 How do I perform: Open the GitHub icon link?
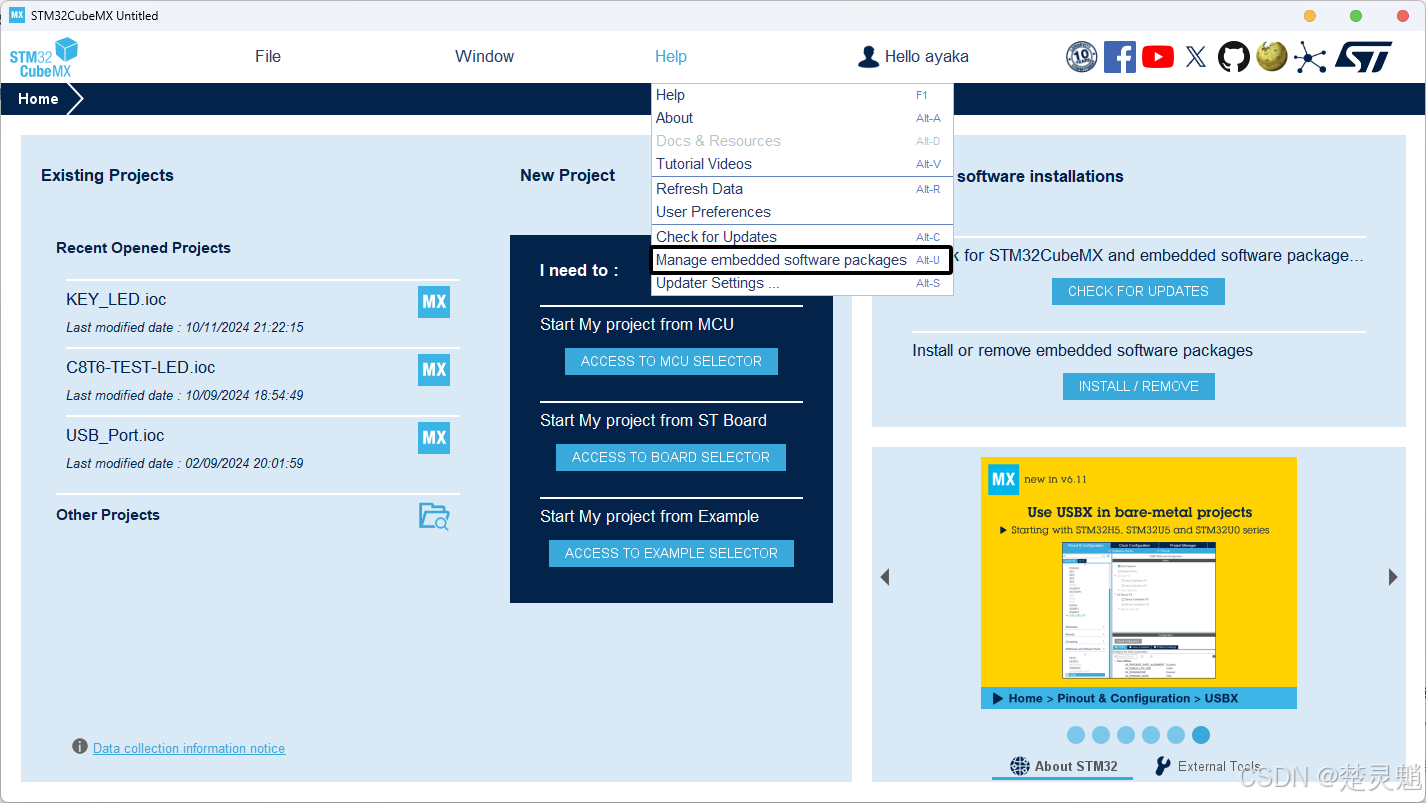1233,57
